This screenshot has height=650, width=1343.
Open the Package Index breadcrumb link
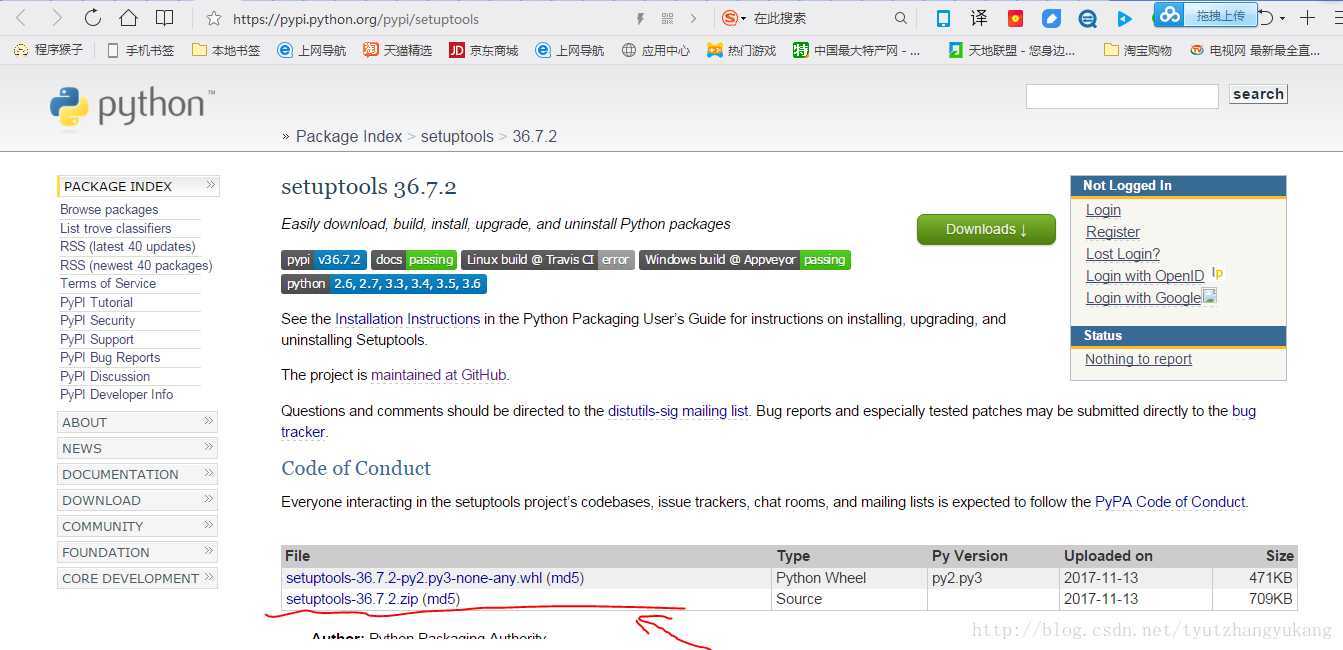click(349, 136)
